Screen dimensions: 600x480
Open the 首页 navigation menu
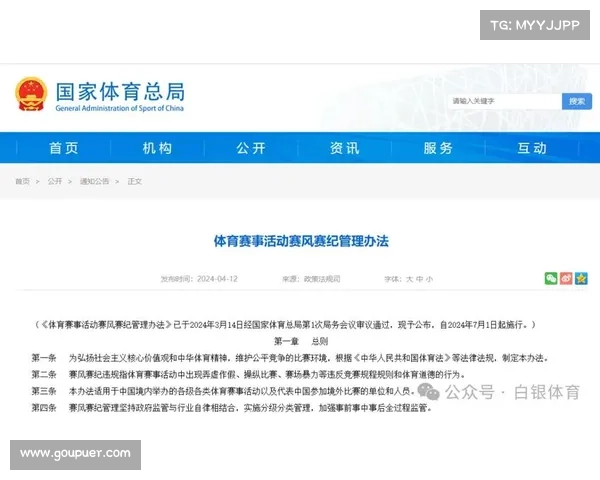[x=64, y=148]
